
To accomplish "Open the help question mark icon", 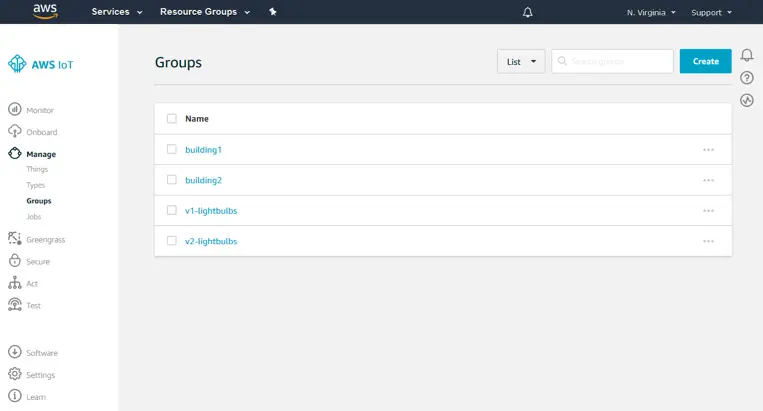I will pyautogui.click(x=746, y=78).
